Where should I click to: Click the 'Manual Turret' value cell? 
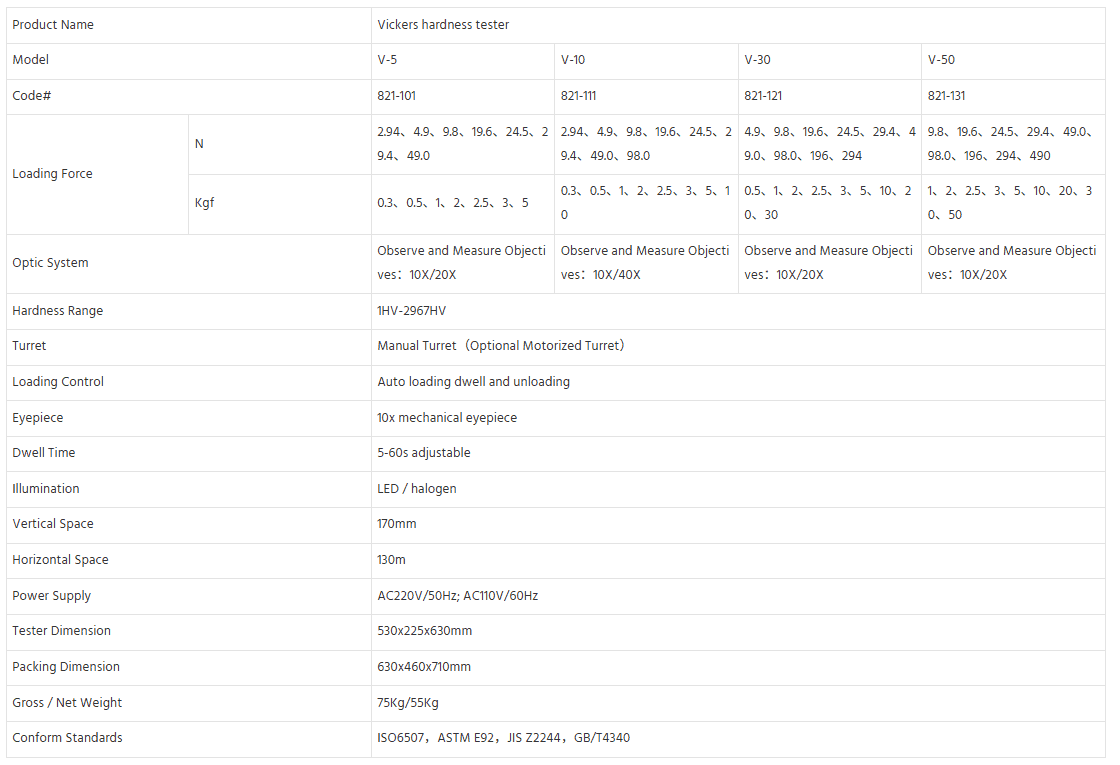coord(500,346)
